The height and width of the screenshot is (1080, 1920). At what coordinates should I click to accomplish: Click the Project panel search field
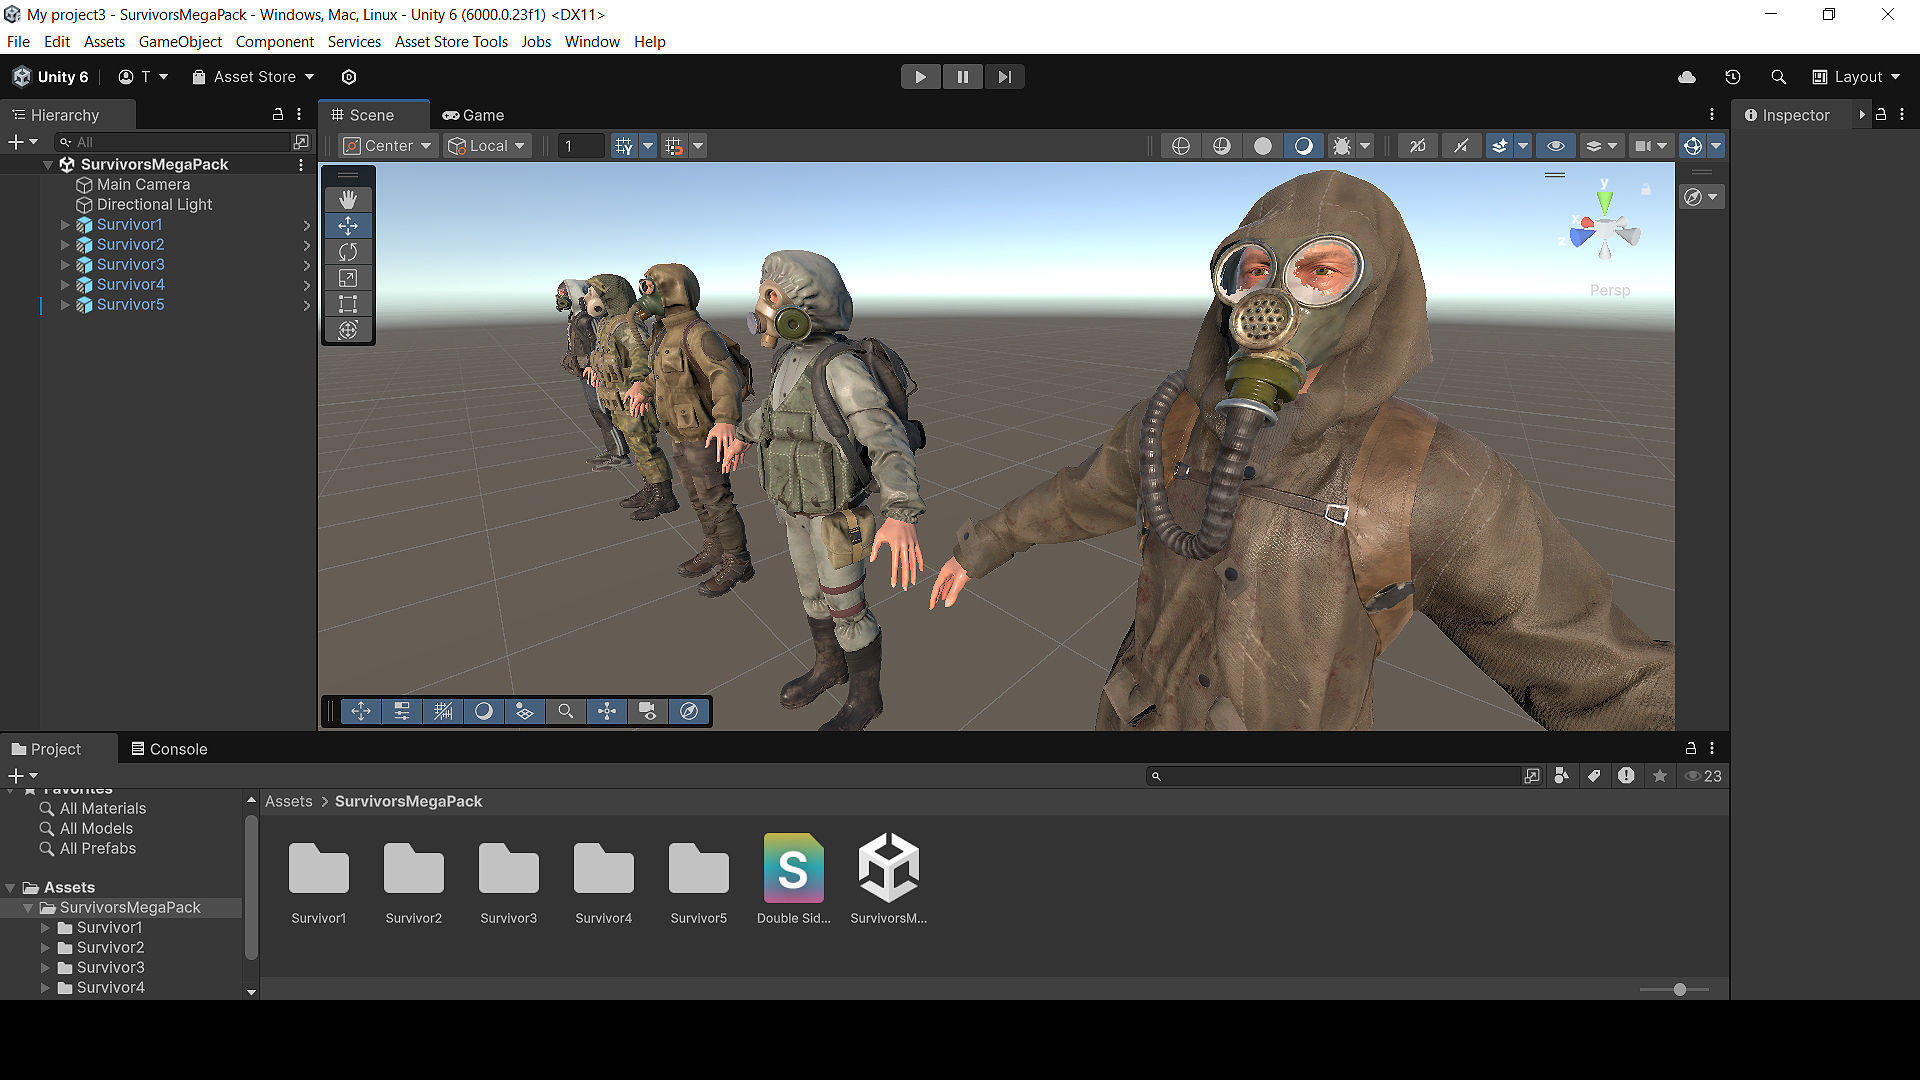coord(1333,776)
